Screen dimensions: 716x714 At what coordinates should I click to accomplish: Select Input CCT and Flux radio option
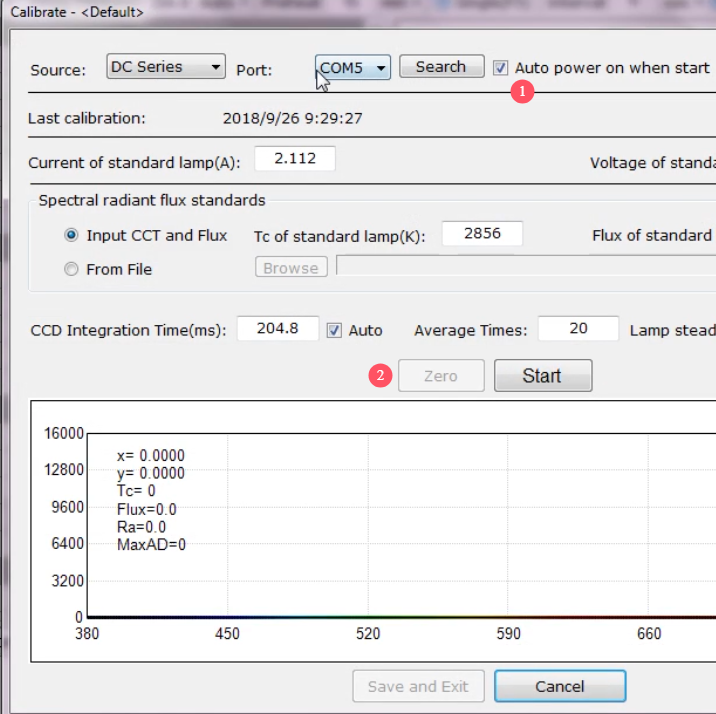coord(71,235)
